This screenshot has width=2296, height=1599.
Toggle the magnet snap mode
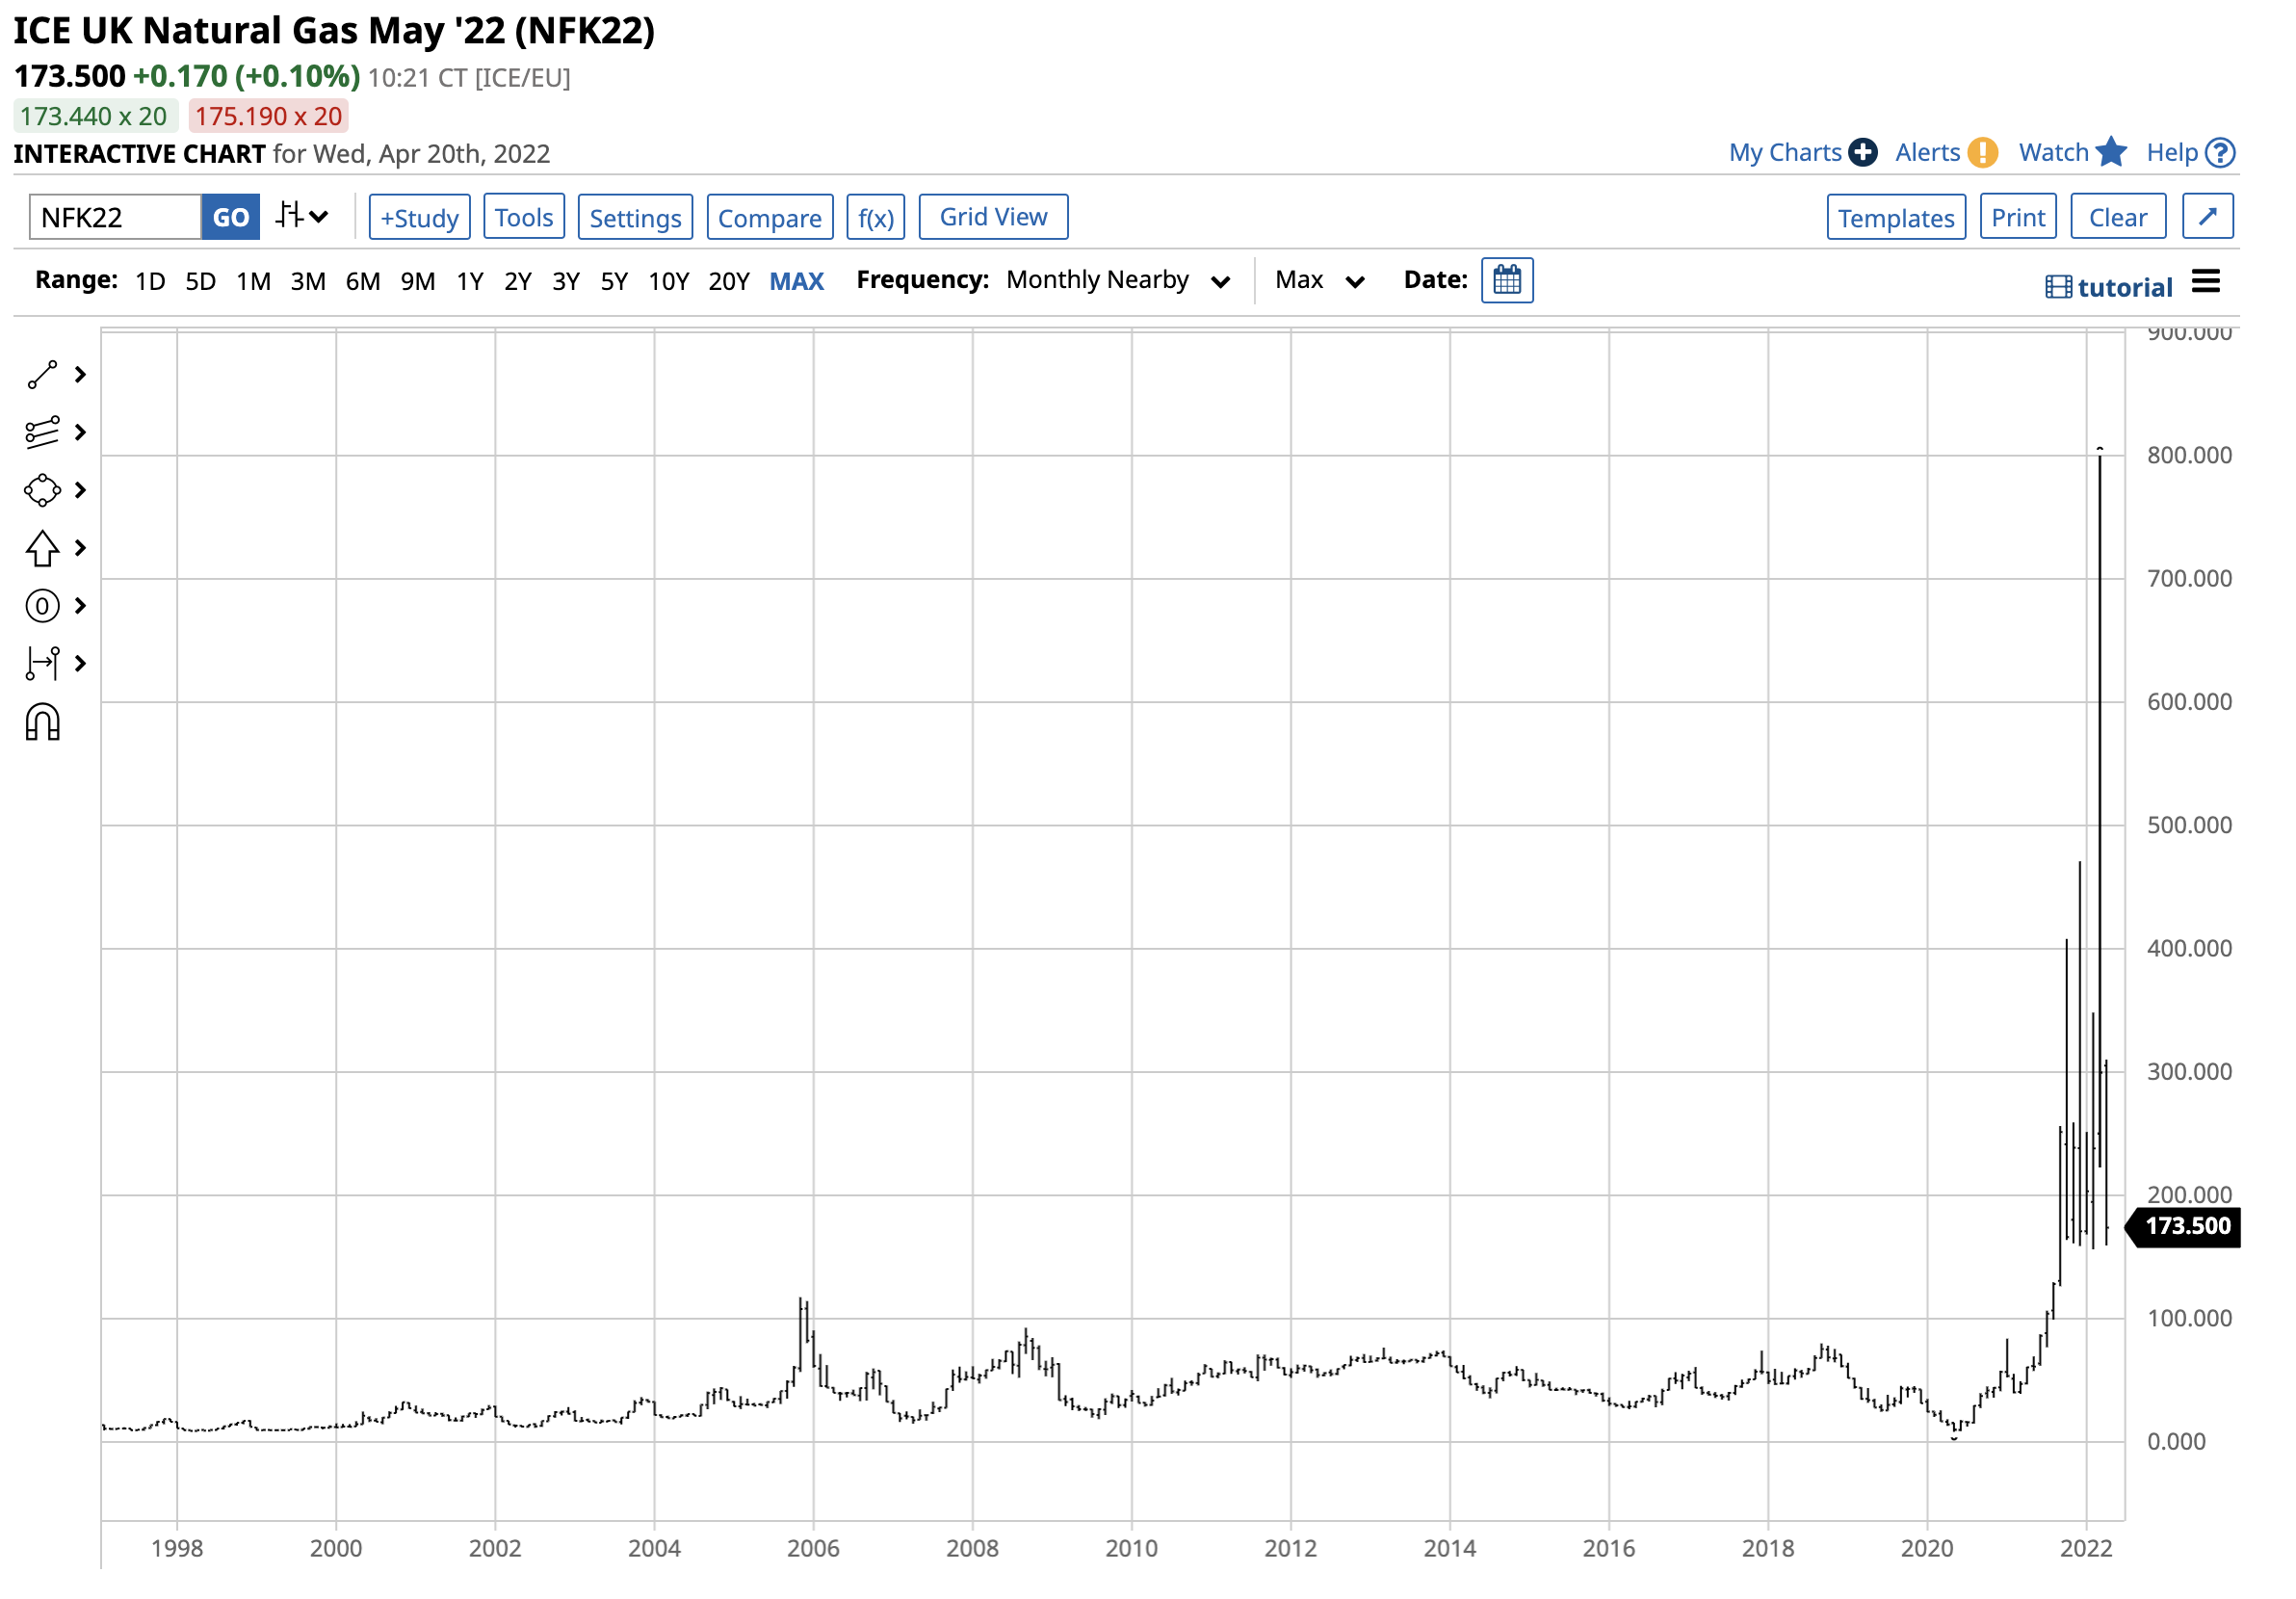(x=42, y=722)
